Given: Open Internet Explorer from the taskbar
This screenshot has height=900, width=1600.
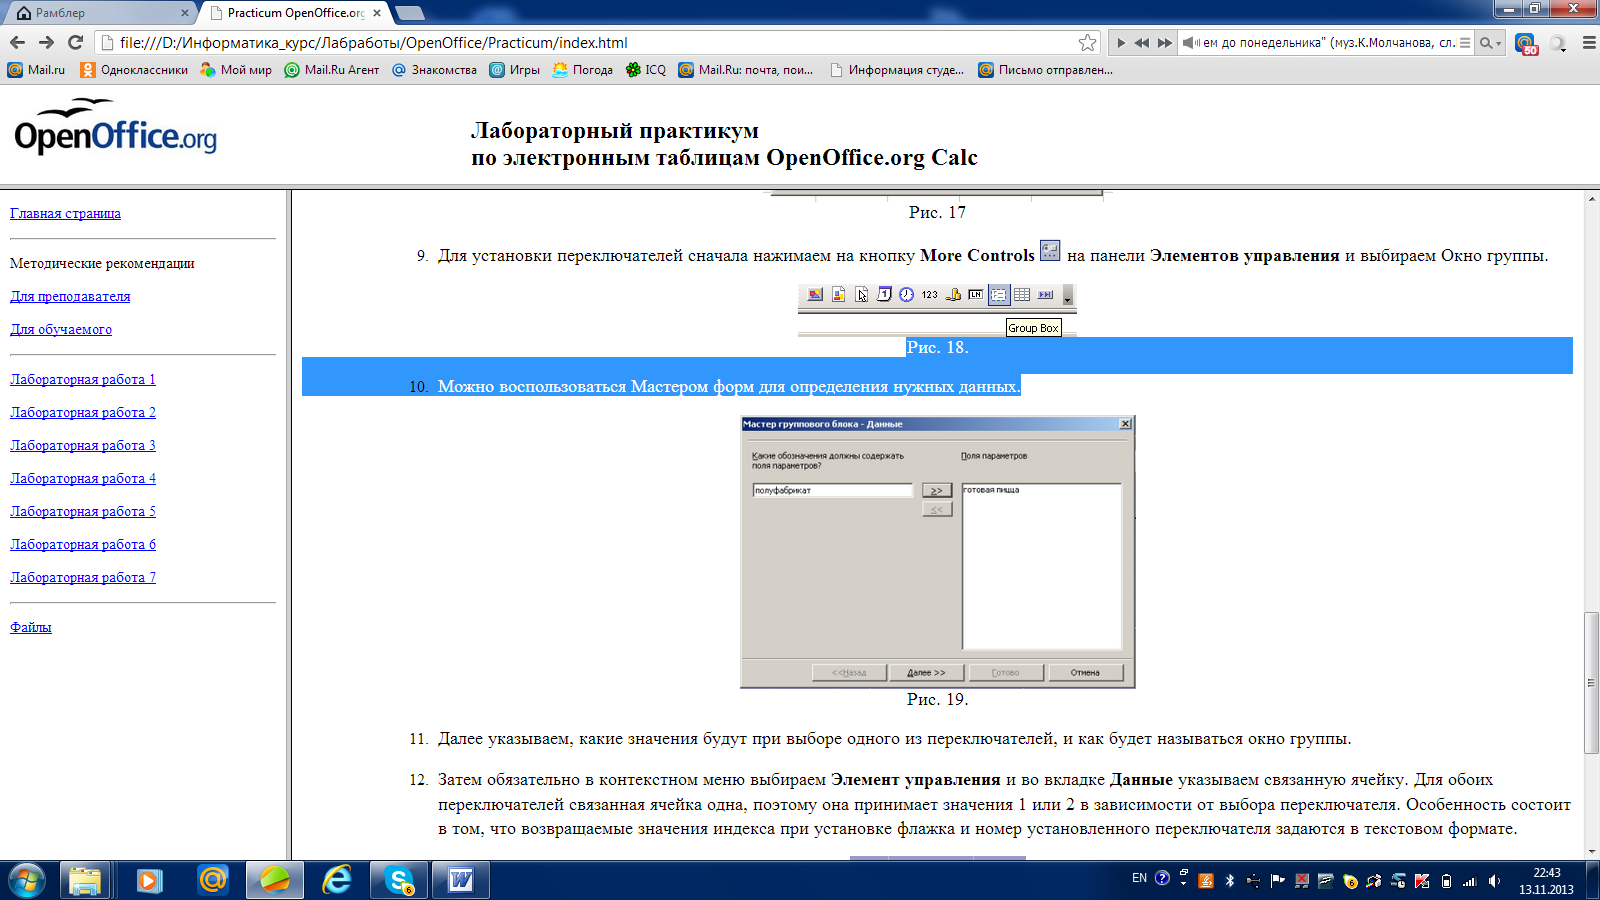Looking at the screenshot, I should (337, 880).
